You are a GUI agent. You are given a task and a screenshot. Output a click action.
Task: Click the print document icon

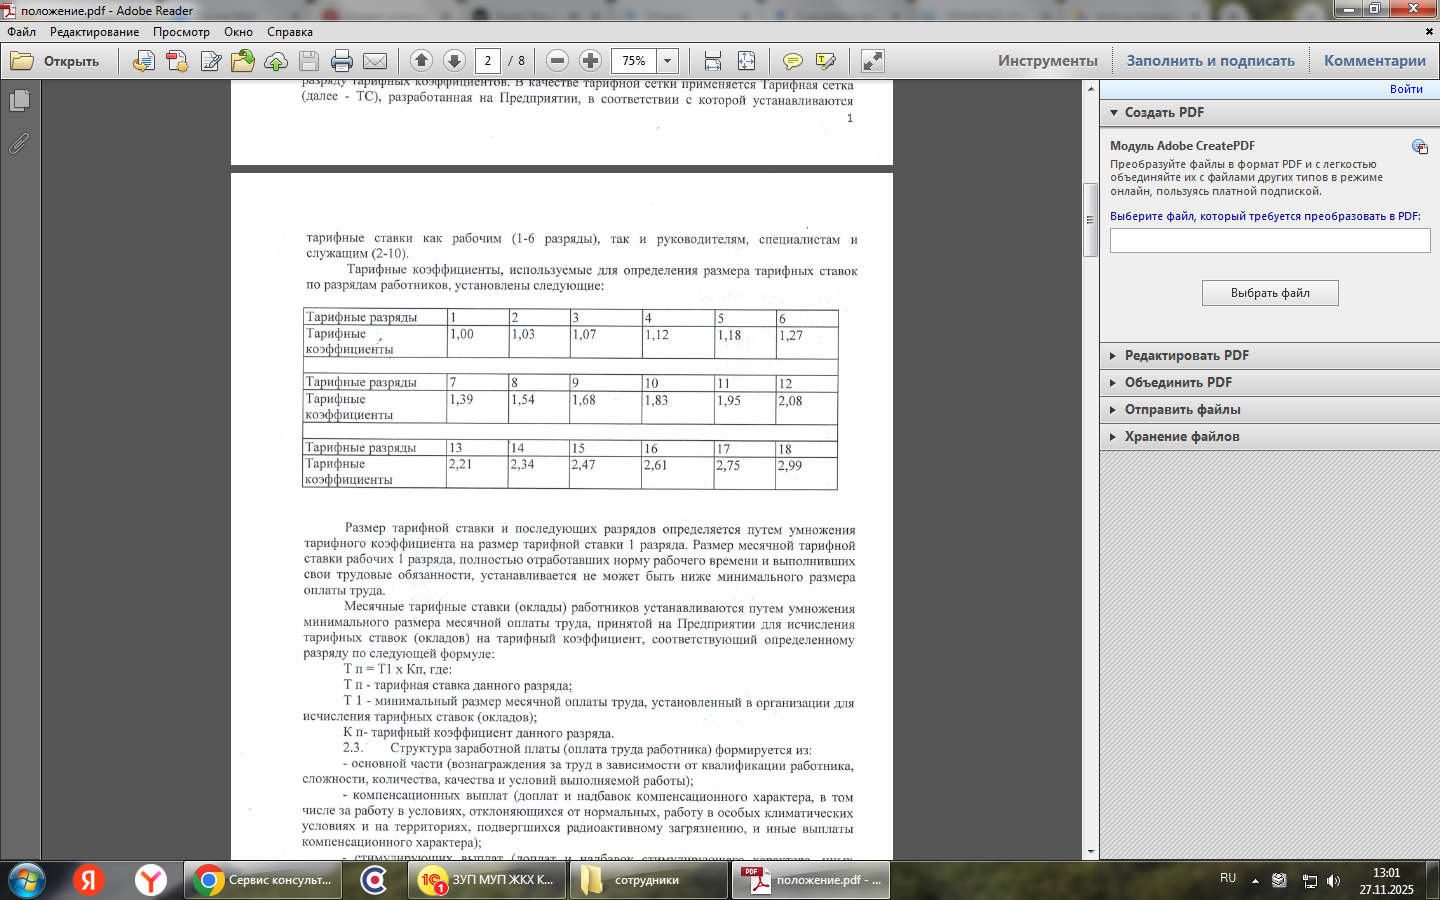(342, 61)
